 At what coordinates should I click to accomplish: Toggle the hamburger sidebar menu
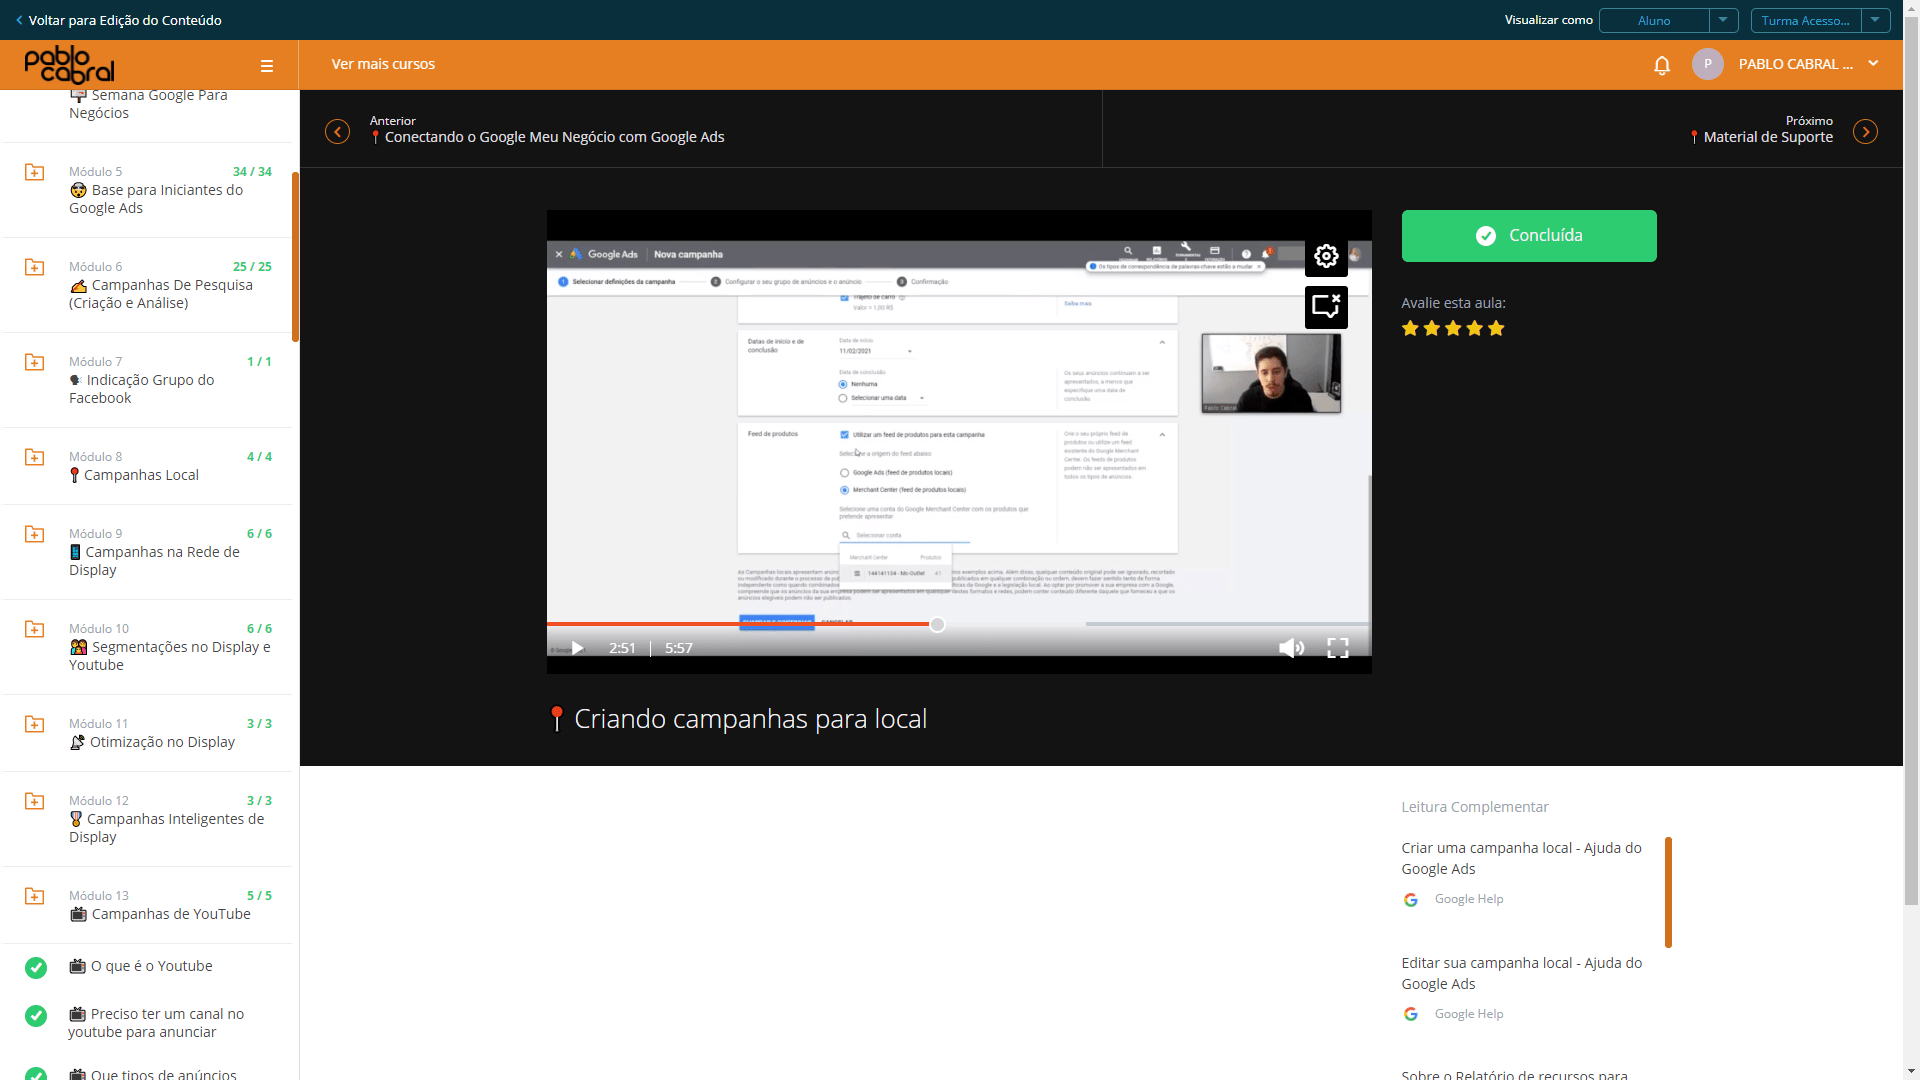point(267,66)
